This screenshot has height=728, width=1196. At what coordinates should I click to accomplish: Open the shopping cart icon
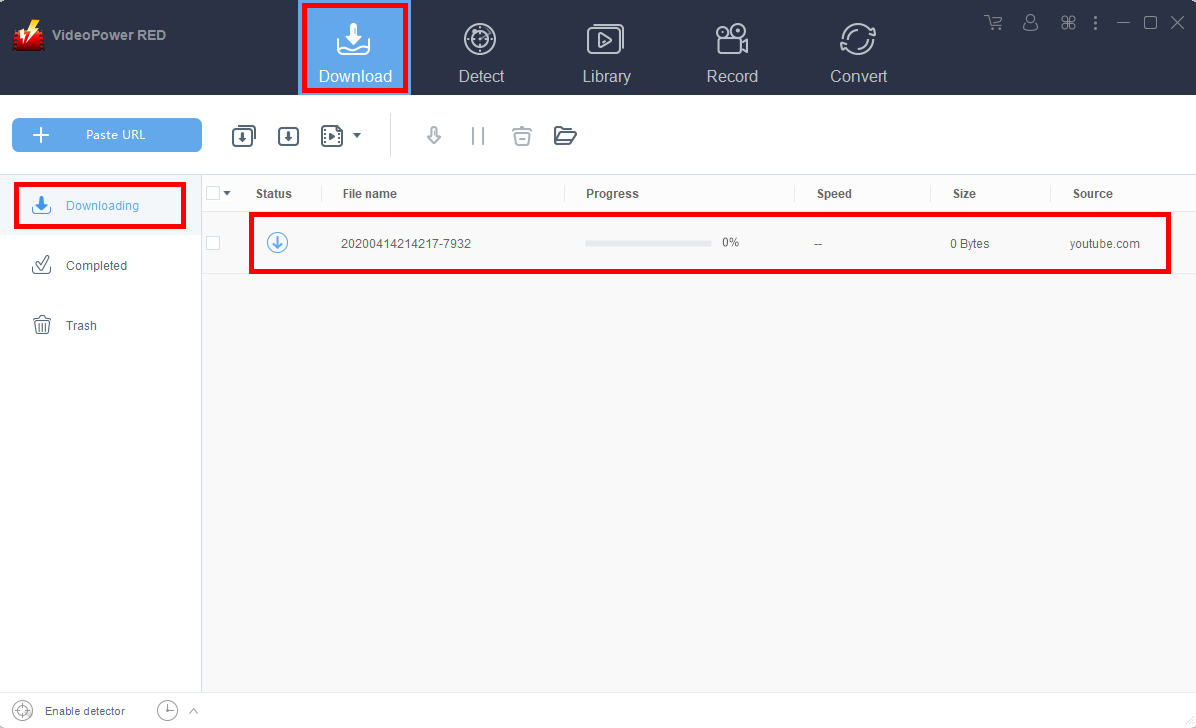pos(993,23)
